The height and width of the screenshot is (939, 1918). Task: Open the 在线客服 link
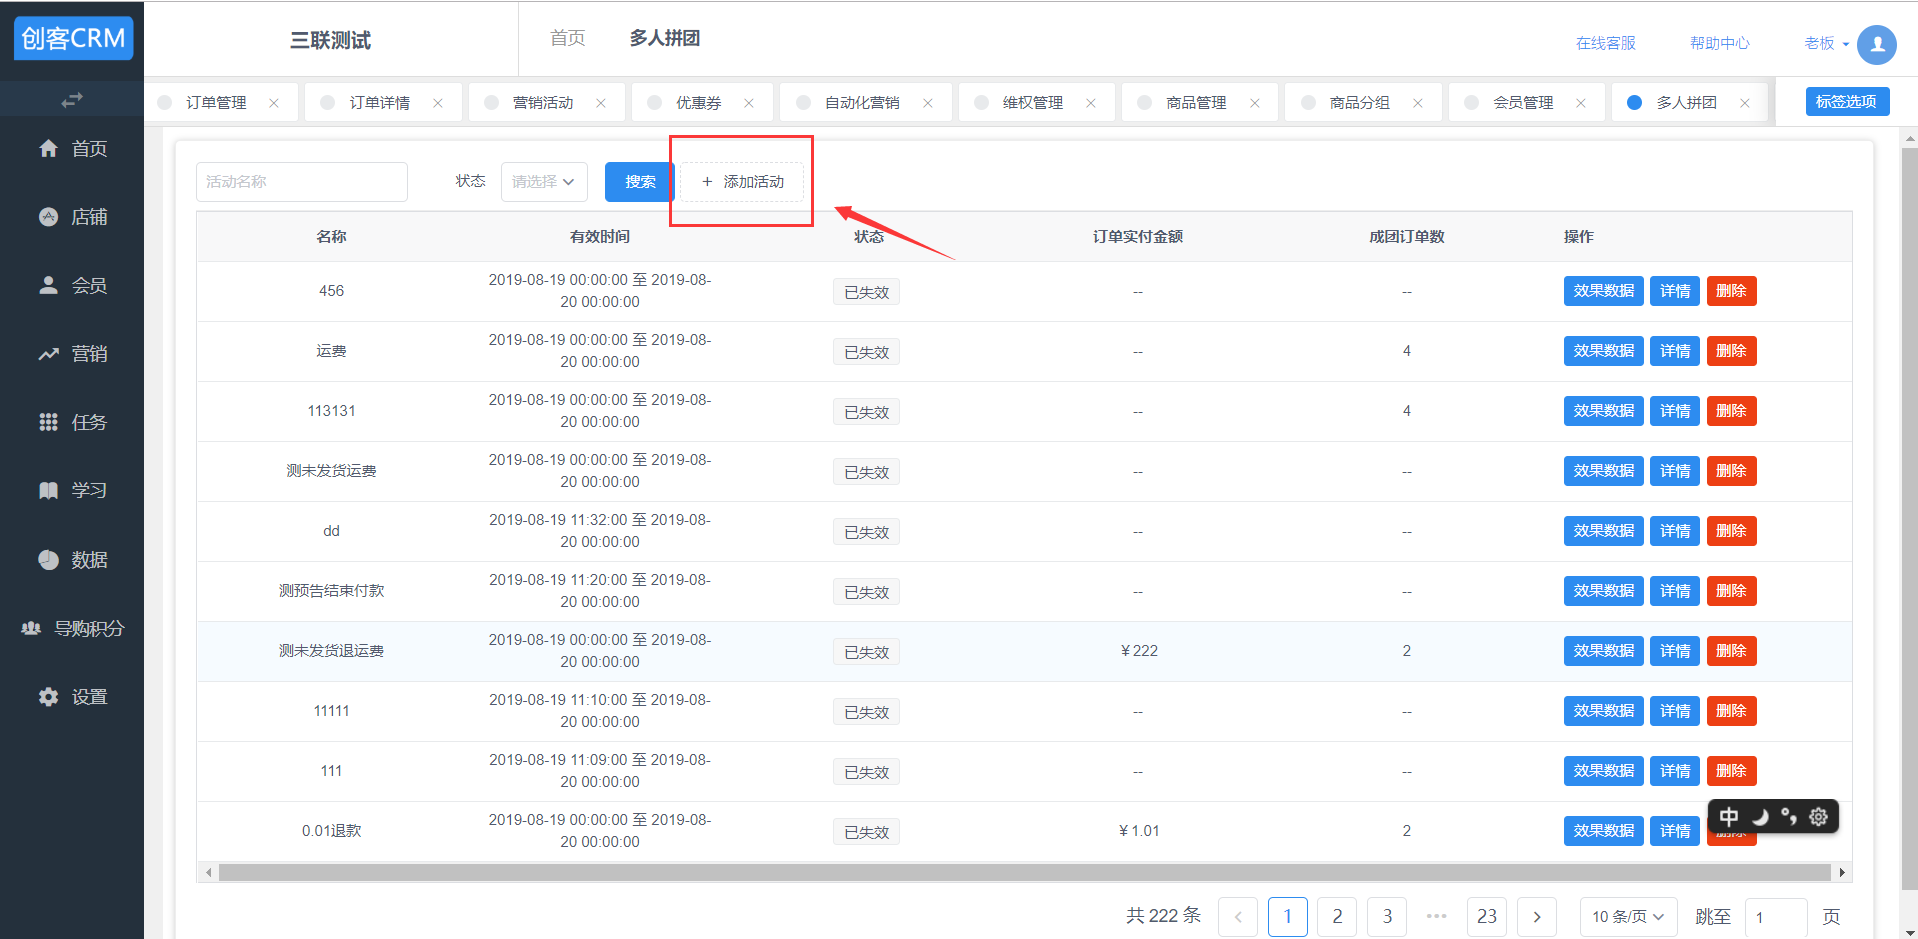1606,43
